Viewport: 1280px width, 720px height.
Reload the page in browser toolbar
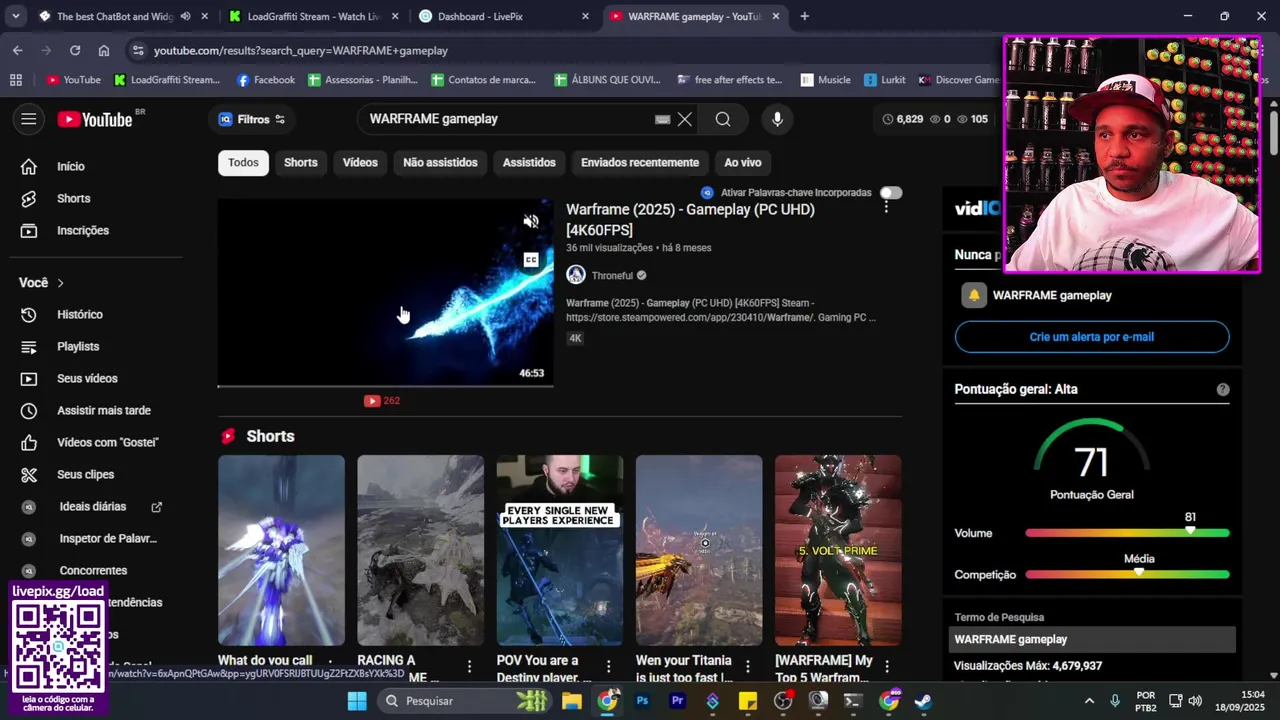[x=75, y=50]
